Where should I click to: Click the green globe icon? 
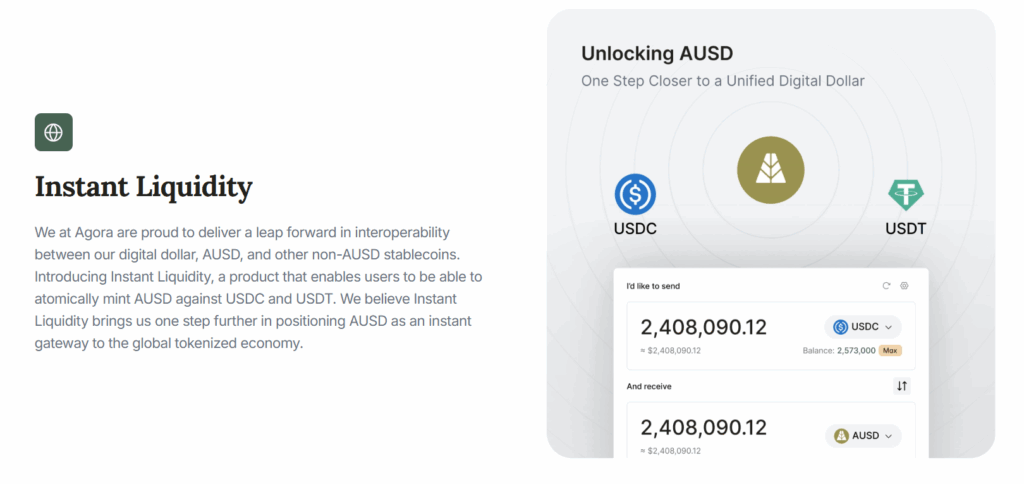(x=53, y=132)
